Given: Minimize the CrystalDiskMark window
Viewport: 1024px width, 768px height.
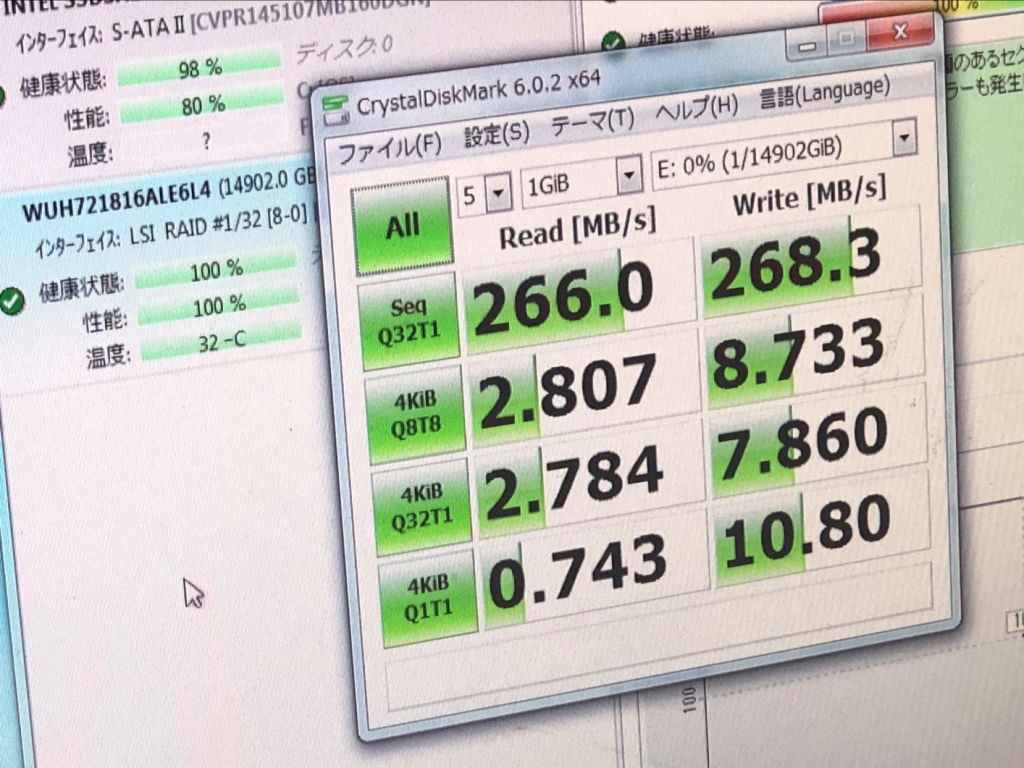Looking at the screenshot, I should (x=808, y=45).
